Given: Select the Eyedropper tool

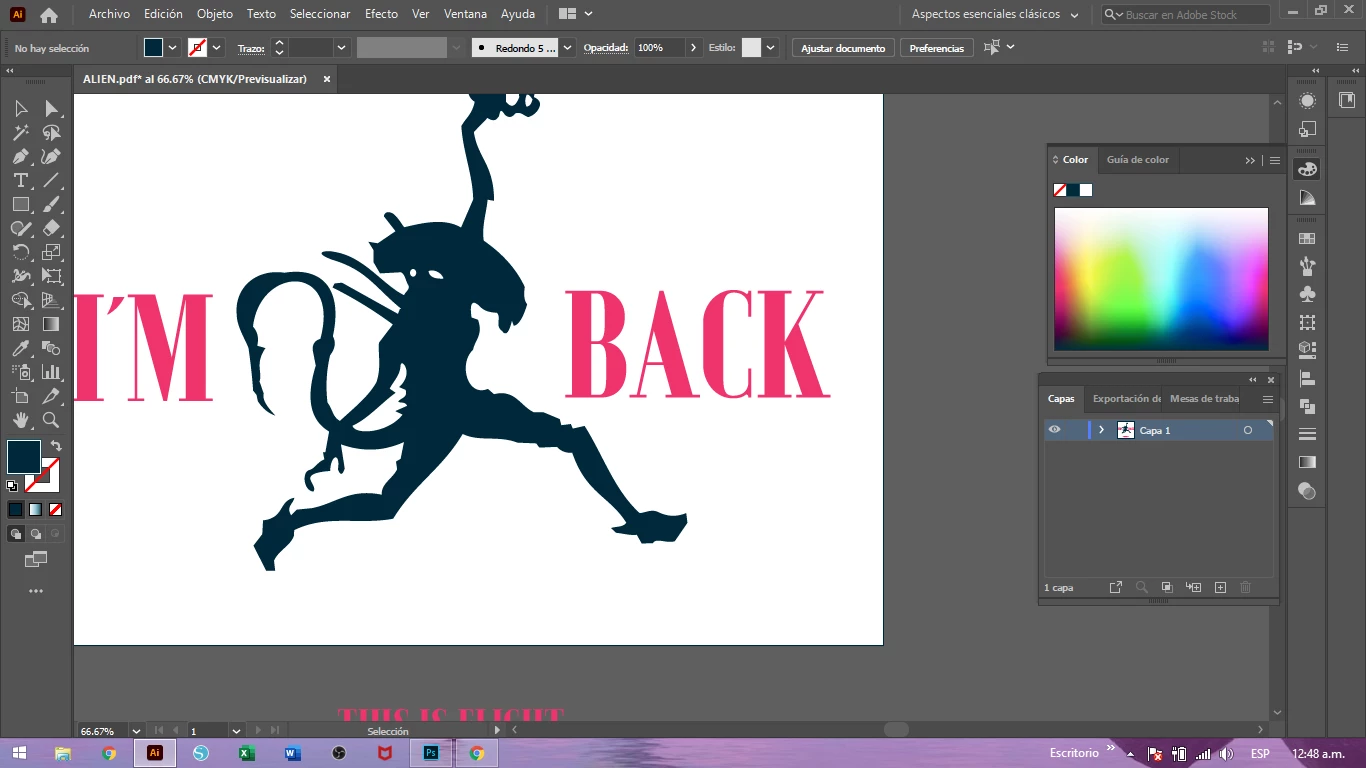Looking at the screenshot, I should [x=21, y=348].
